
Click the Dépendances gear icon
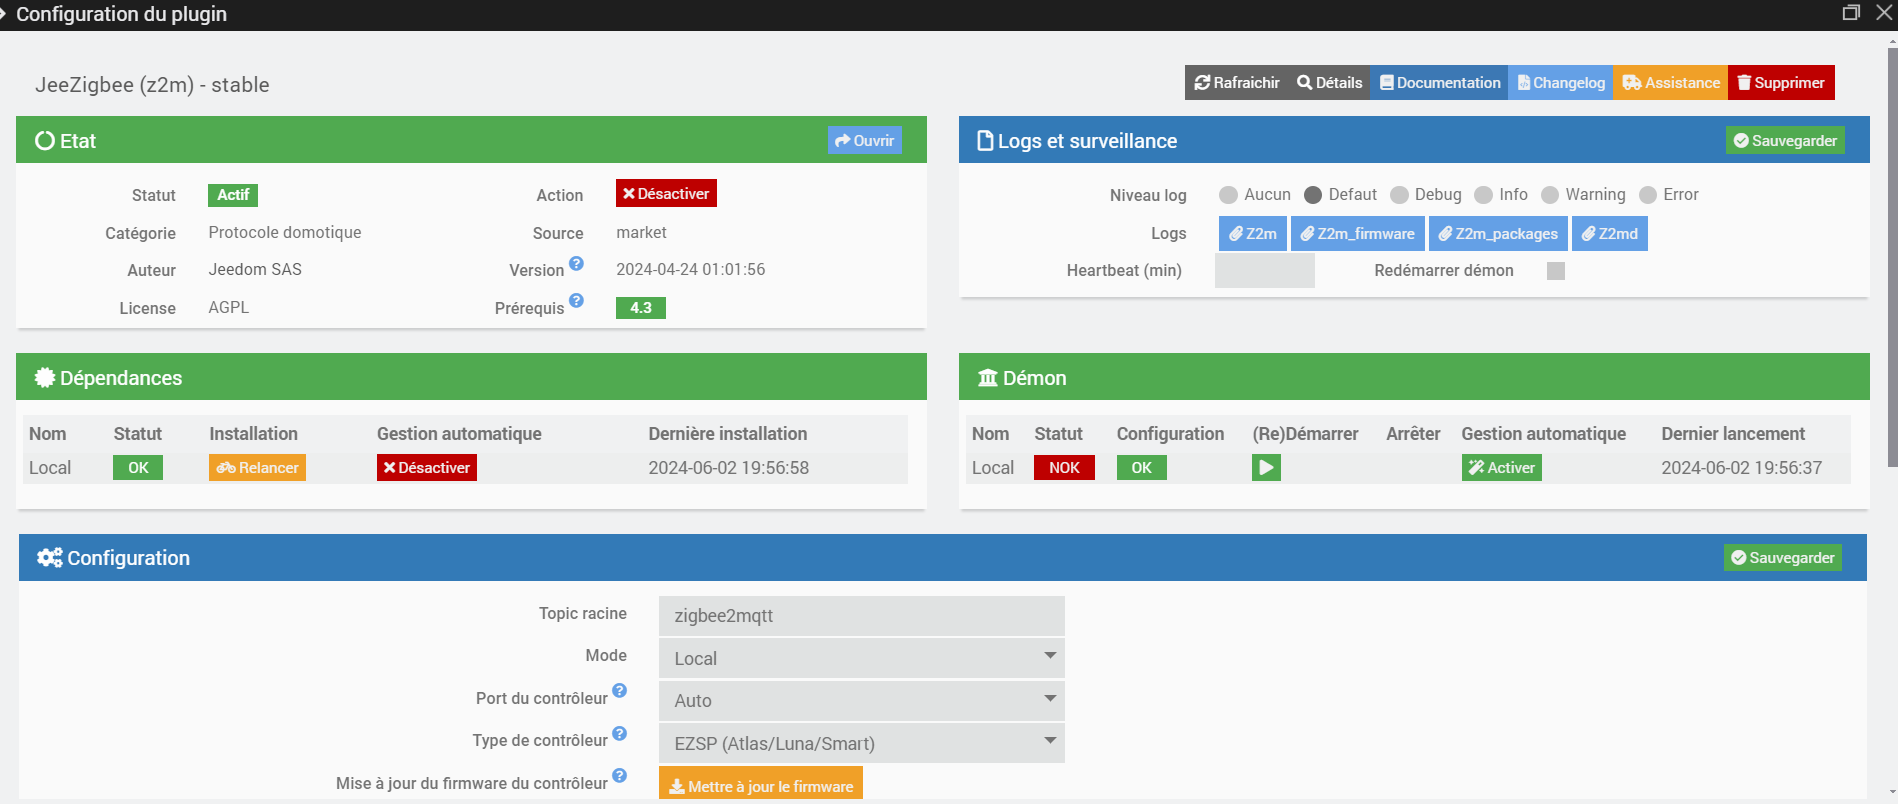[x=45, y=378]
